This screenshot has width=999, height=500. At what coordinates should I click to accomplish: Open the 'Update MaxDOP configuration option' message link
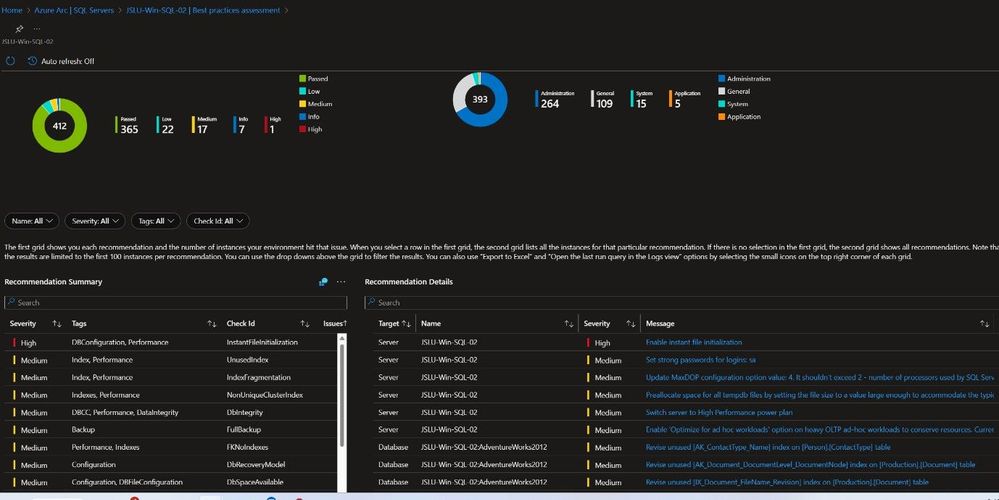(820, 377)
